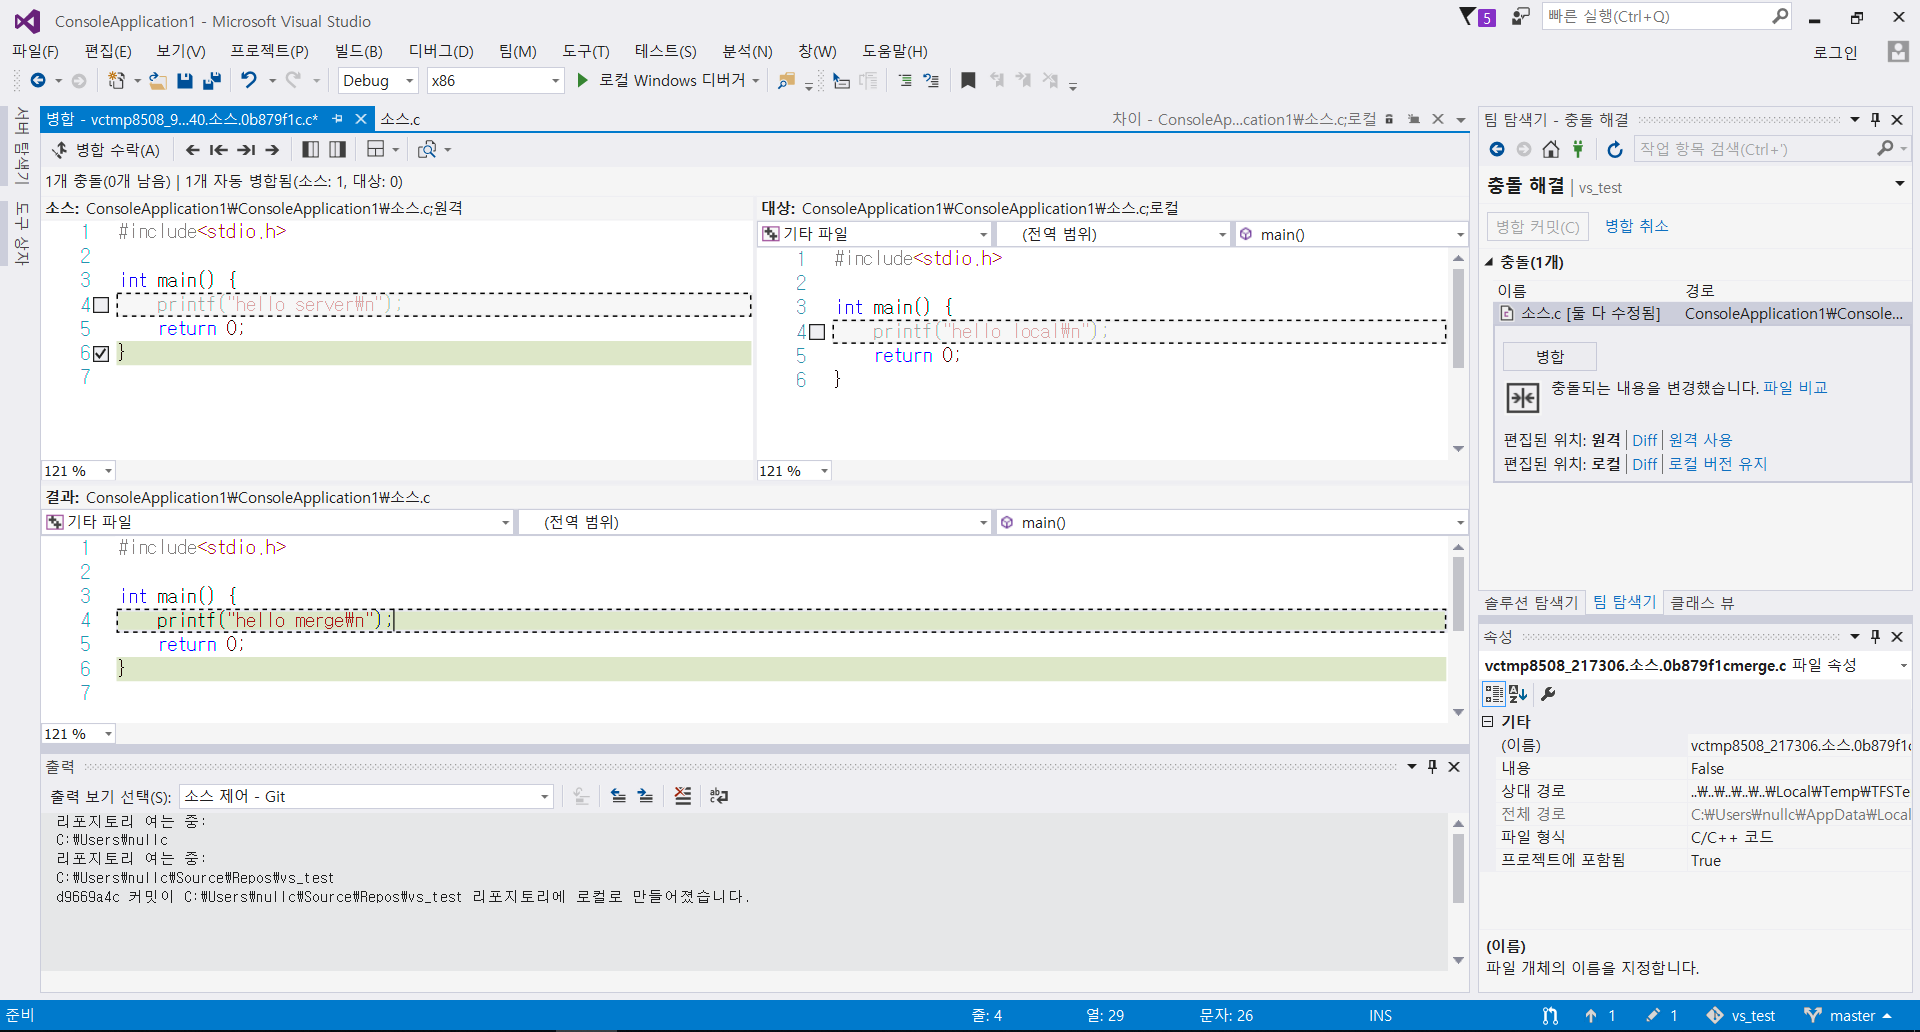Jump to first conflict in merge toolbar
The width and height of the screenshot is (1920, 1032).
click(x=219, y=150)
